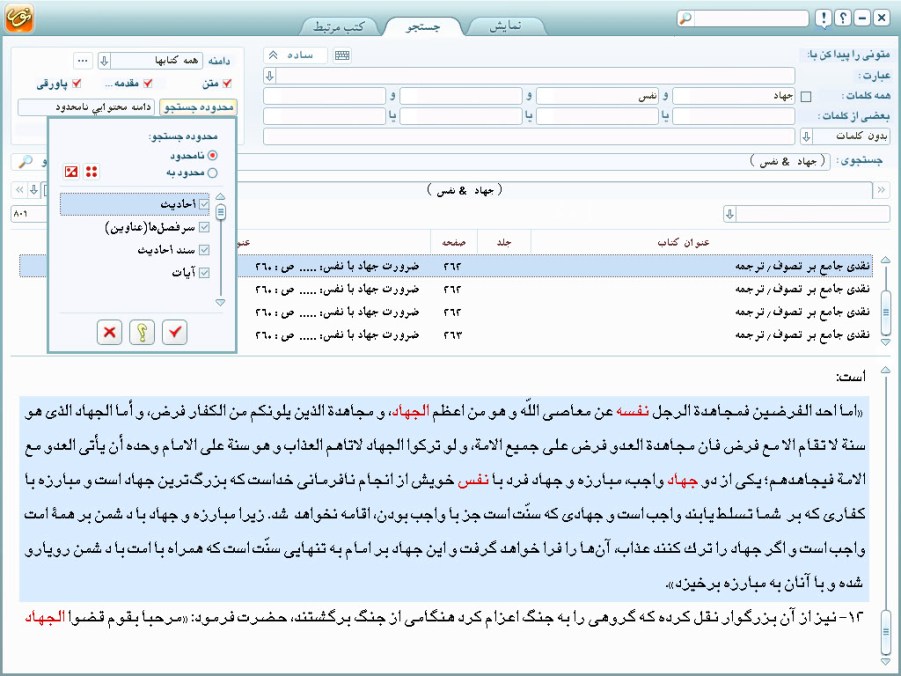901x676 pixels.
Task: Click results list scroll up arrow
Action: pos(885,260)
